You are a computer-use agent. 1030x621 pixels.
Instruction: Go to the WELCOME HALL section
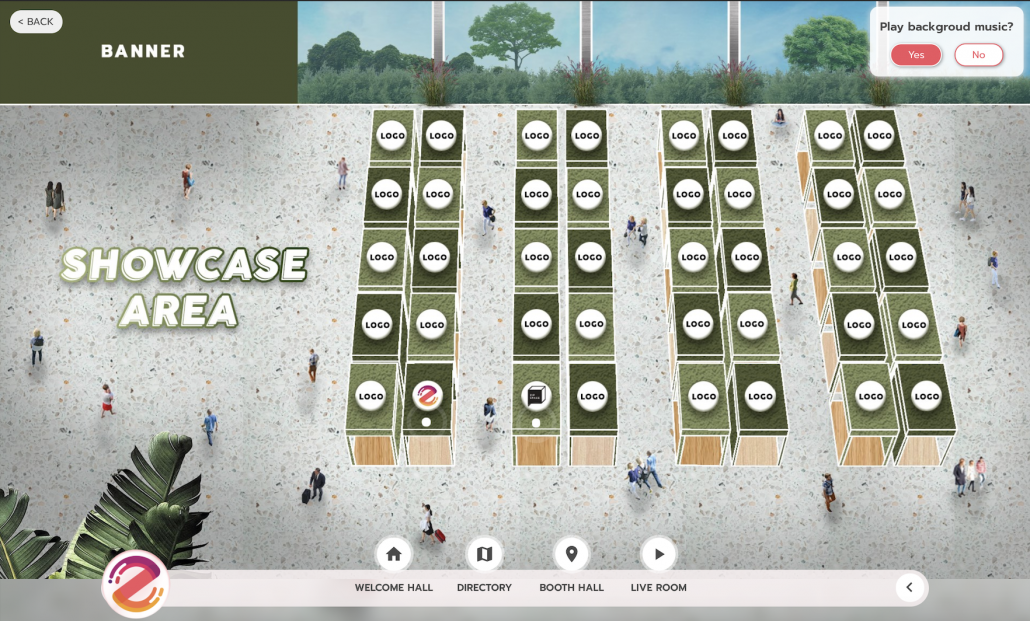pos(393,588)
